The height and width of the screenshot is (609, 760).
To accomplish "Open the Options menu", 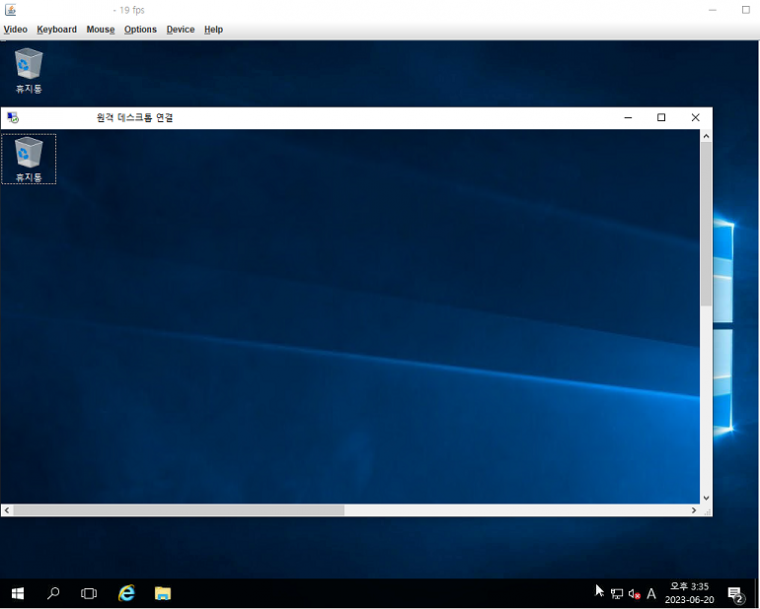I will [x=140, y=30].
